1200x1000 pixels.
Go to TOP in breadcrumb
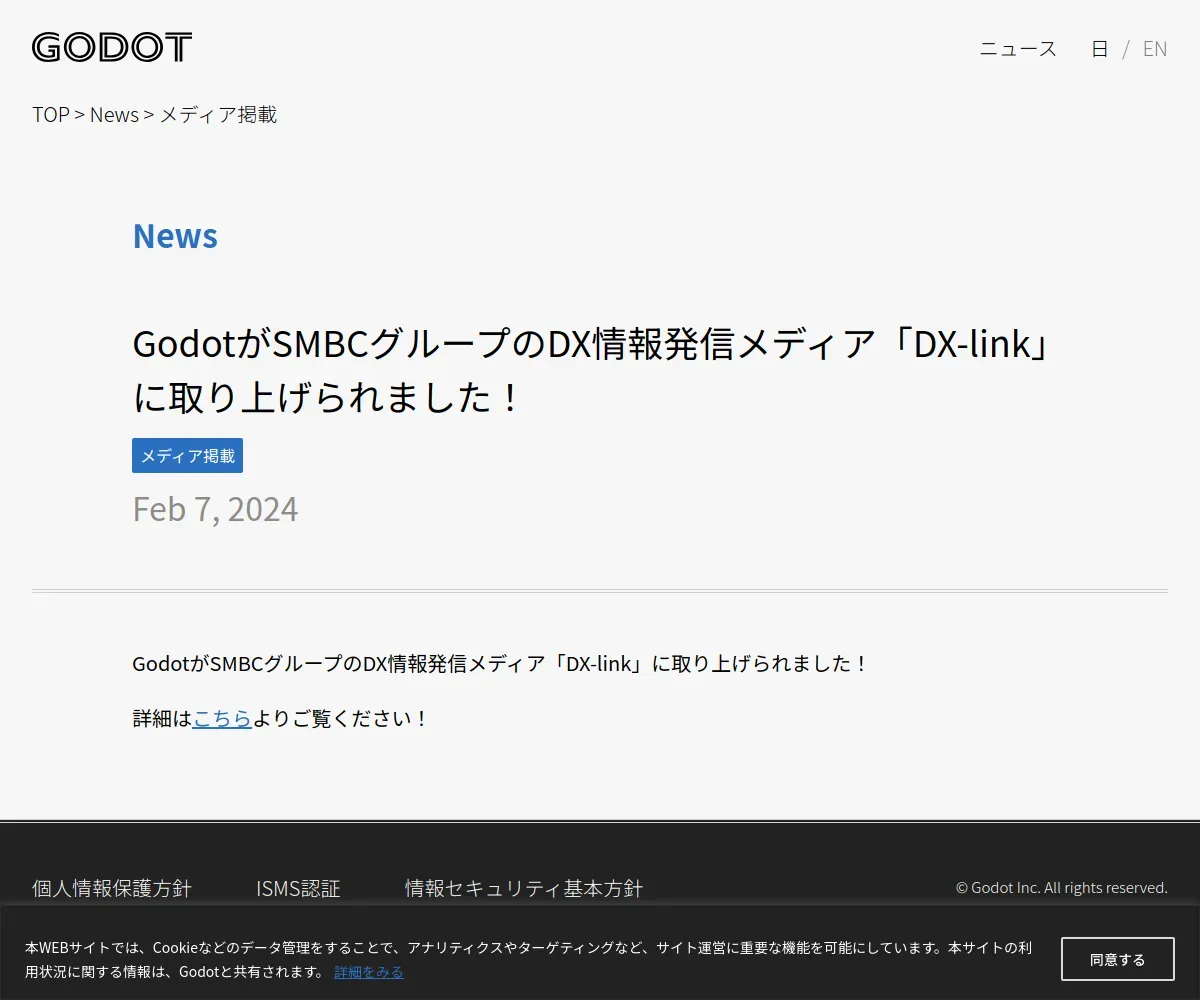coord(51,114)
